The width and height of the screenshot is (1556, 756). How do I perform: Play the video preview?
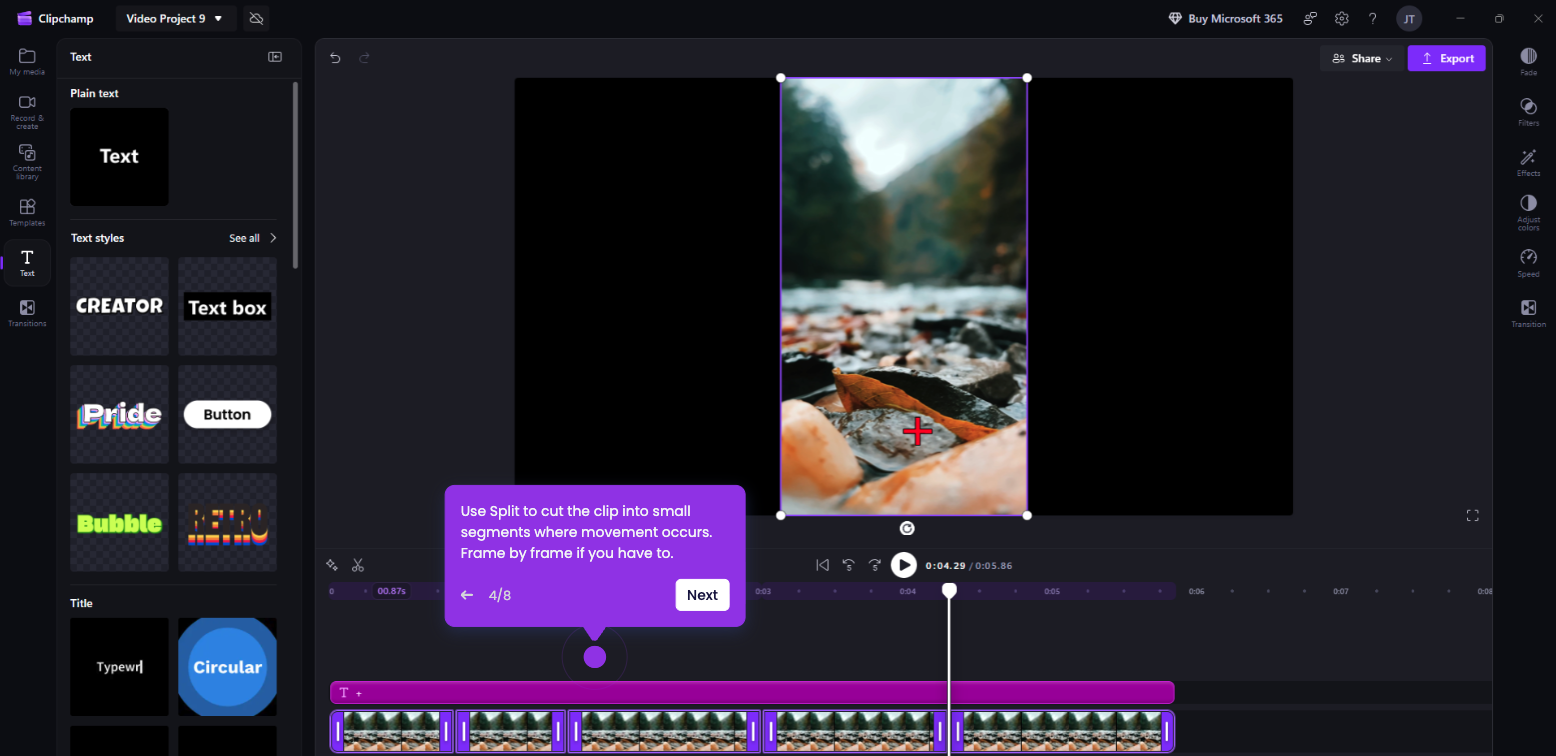tap(904, 565)
